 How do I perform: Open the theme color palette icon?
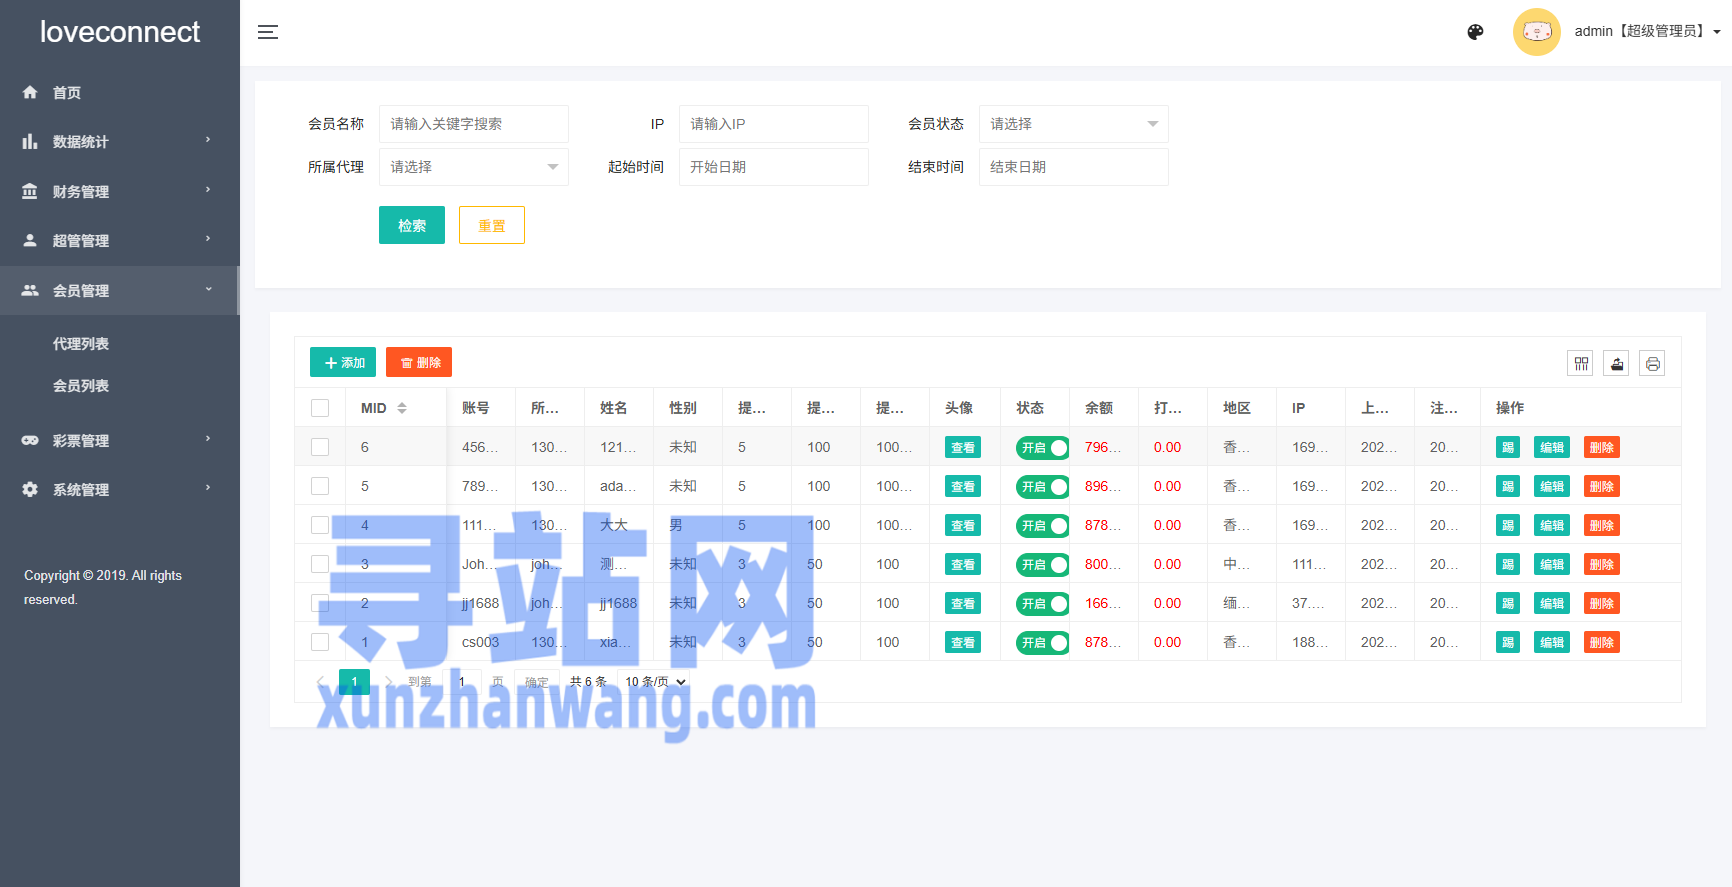pos(1475,32)
